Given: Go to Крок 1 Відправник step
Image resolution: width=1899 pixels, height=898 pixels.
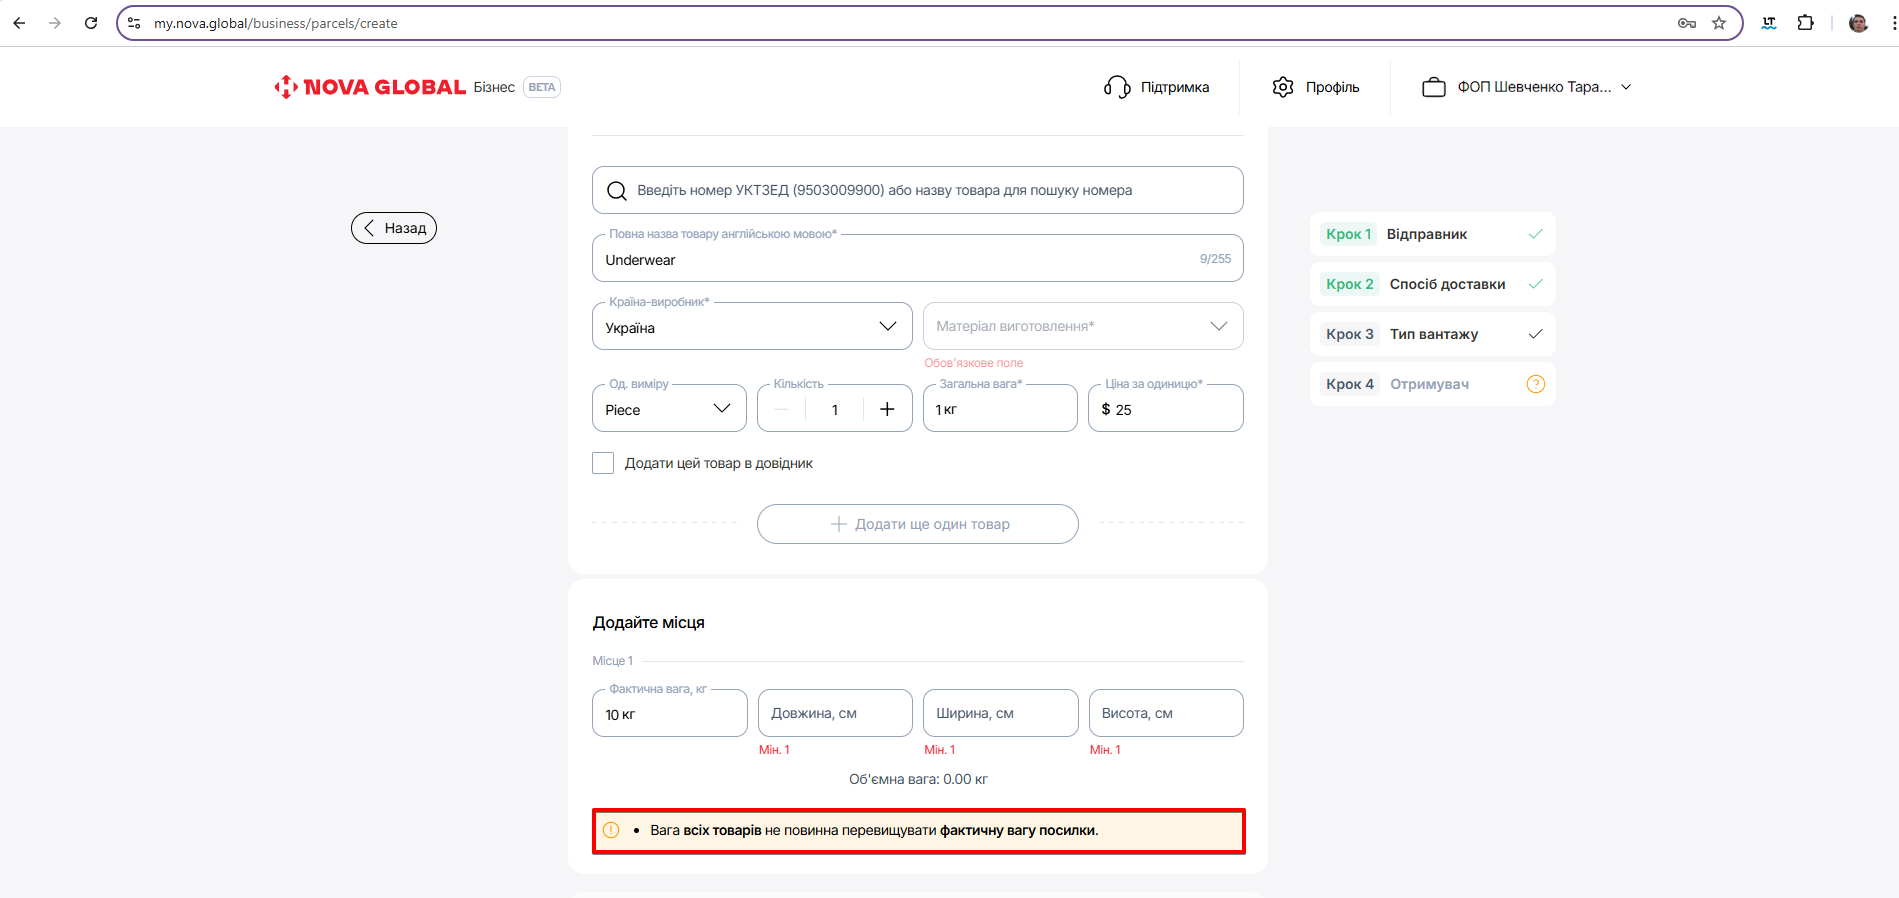Looking at the screenshot, I should [x=1431, y=234].
